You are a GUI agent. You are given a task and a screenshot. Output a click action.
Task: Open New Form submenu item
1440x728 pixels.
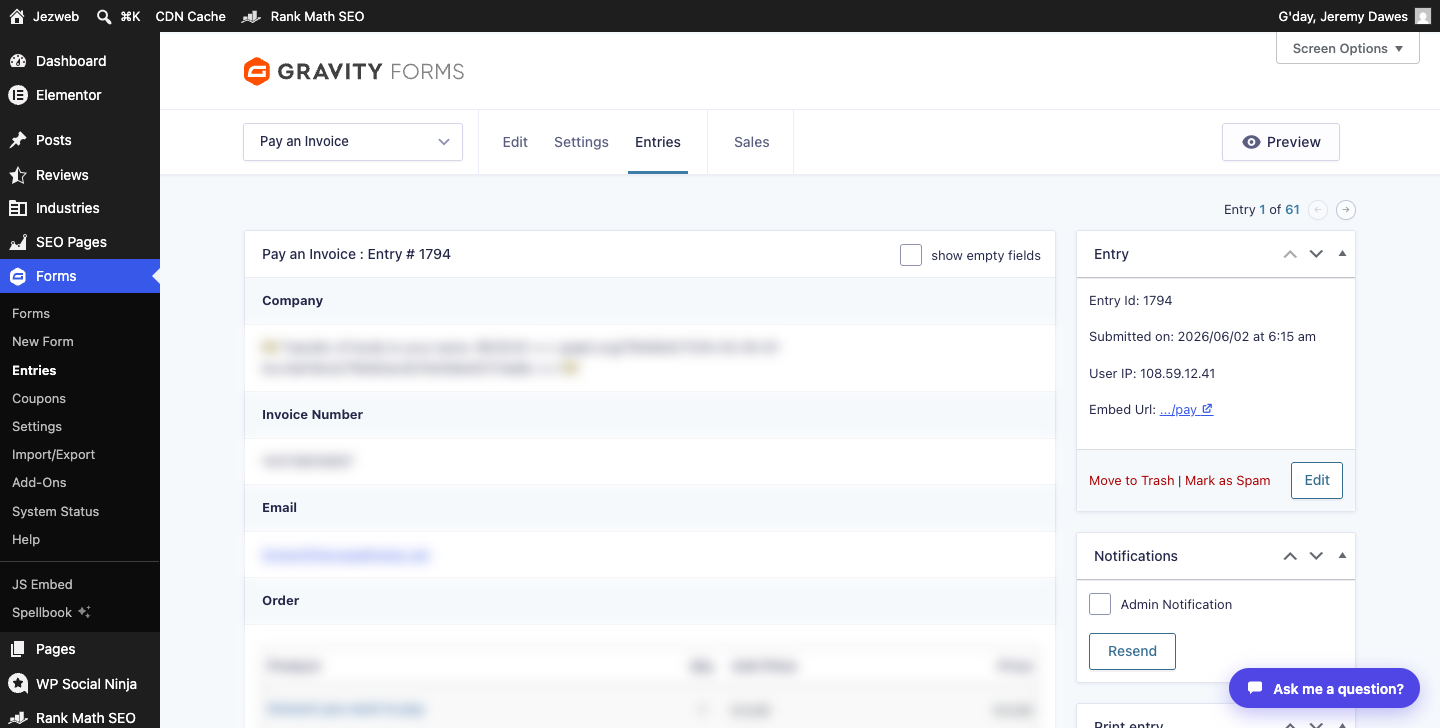[x=43, y=341]
